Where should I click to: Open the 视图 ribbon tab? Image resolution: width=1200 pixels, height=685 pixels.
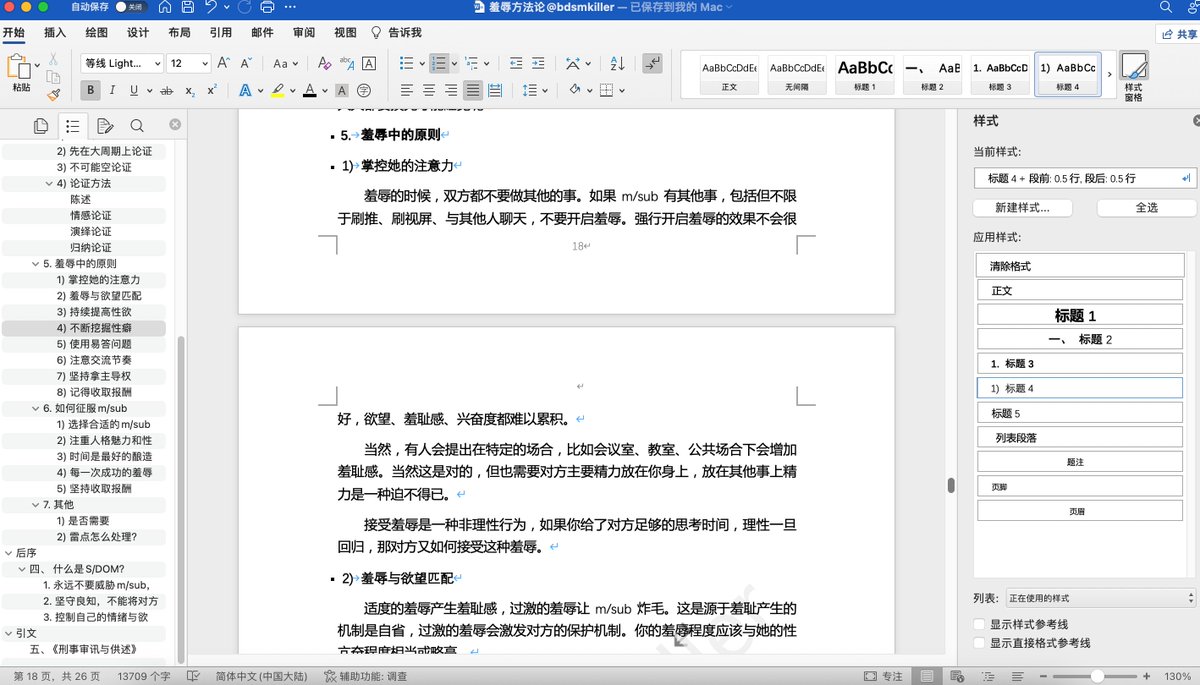tap(345, 32)
